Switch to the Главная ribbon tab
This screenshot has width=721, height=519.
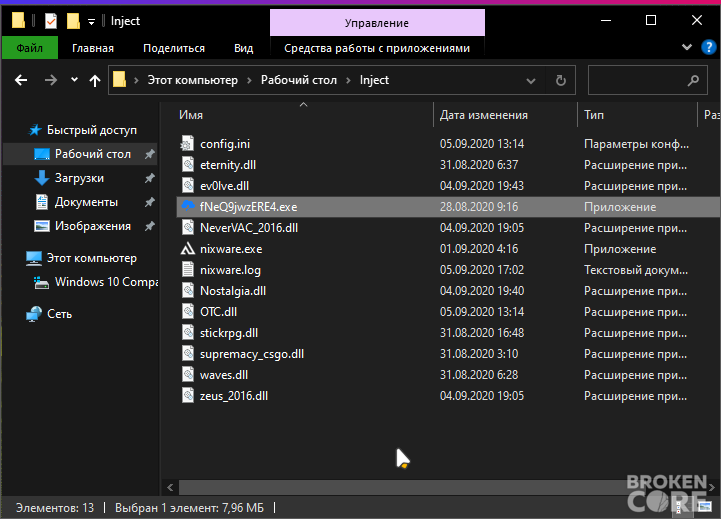93,48
